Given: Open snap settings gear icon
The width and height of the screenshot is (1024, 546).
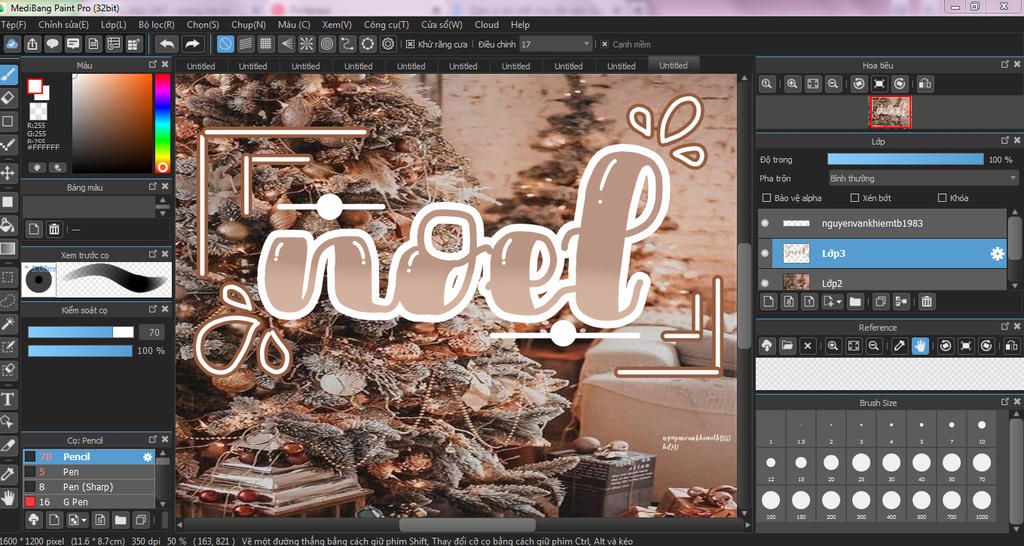Looking at the screenshot, I should click(388, 44).
